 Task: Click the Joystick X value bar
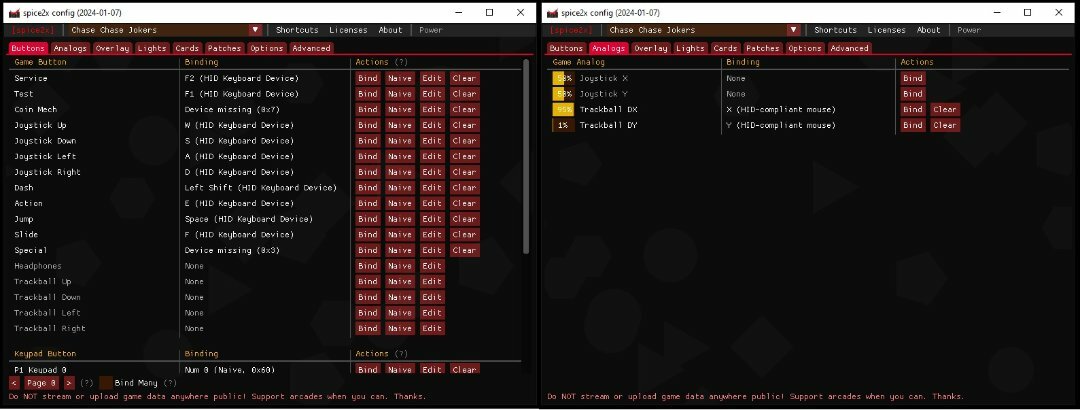563,78
